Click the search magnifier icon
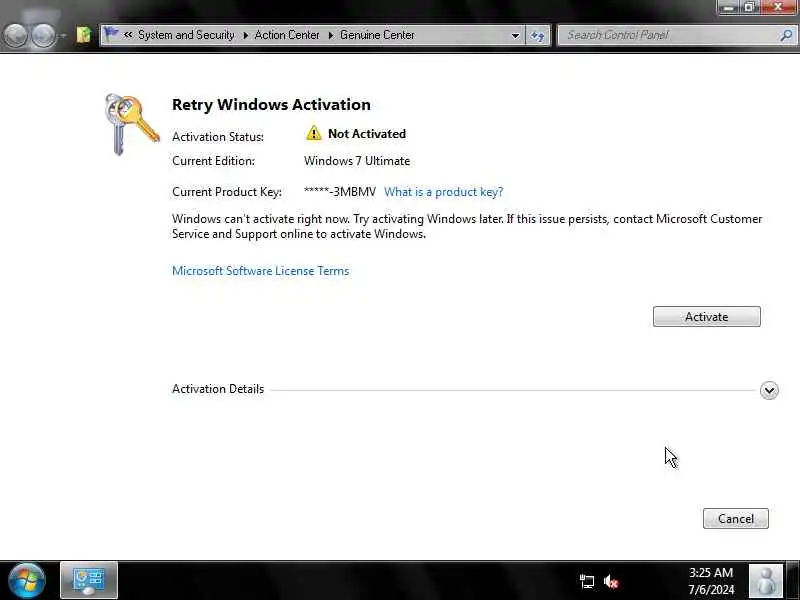 click(786, 35)
